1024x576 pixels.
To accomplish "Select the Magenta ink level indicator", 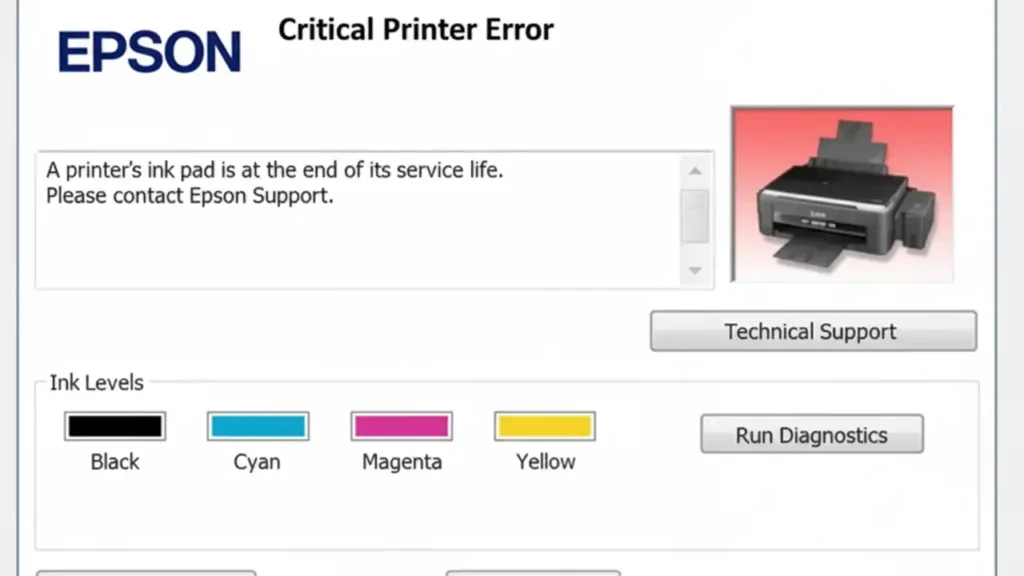I will [400, 424].
